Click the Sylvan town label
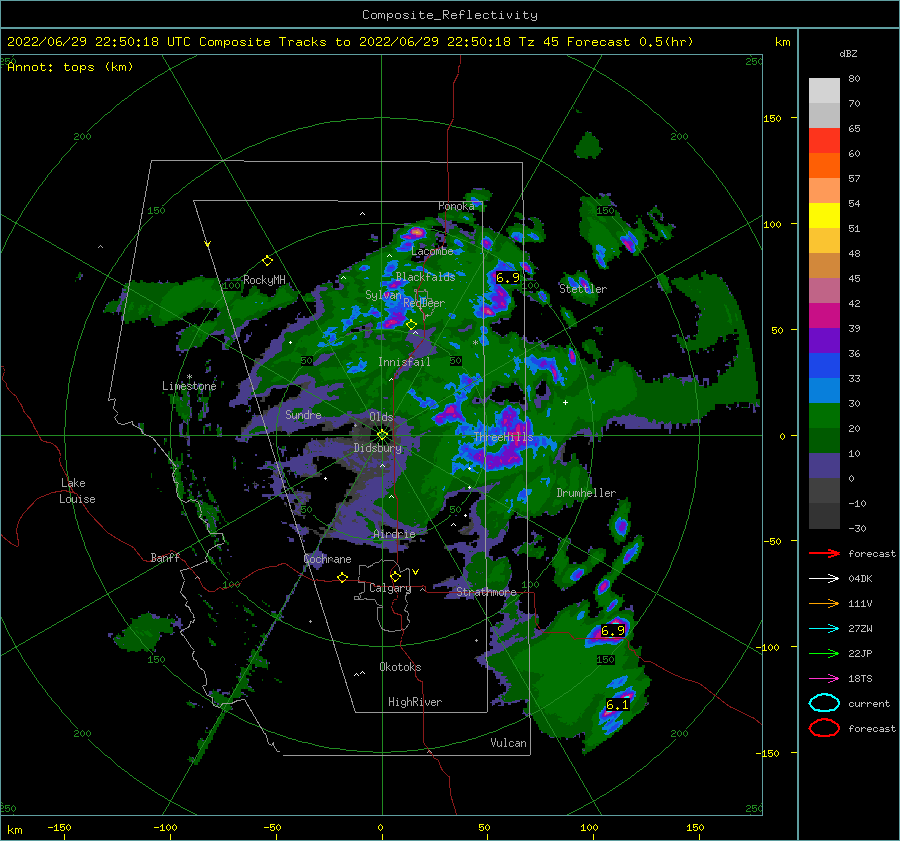Screen dimensions: 900x841 click(383, 295)
